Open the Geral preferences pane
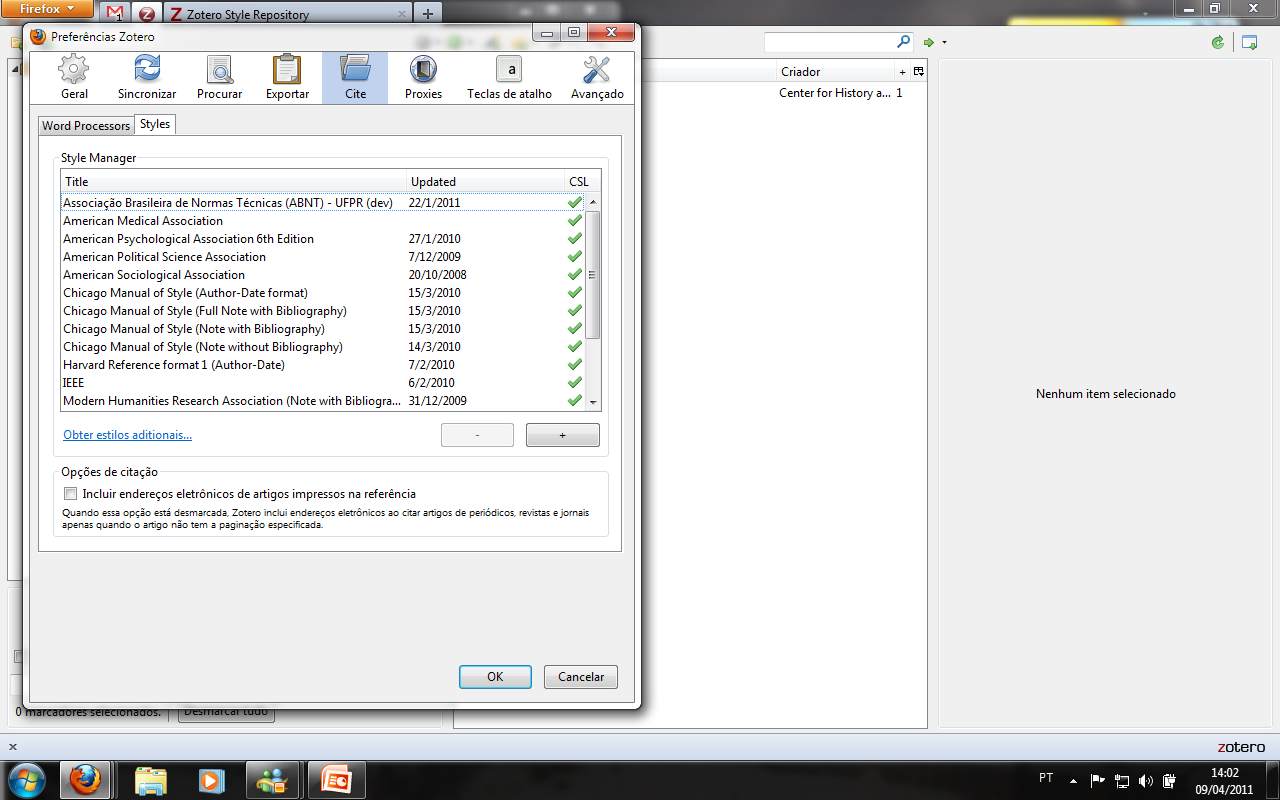The width and height of the screenshot is (1280, 800). pos(74,78)
